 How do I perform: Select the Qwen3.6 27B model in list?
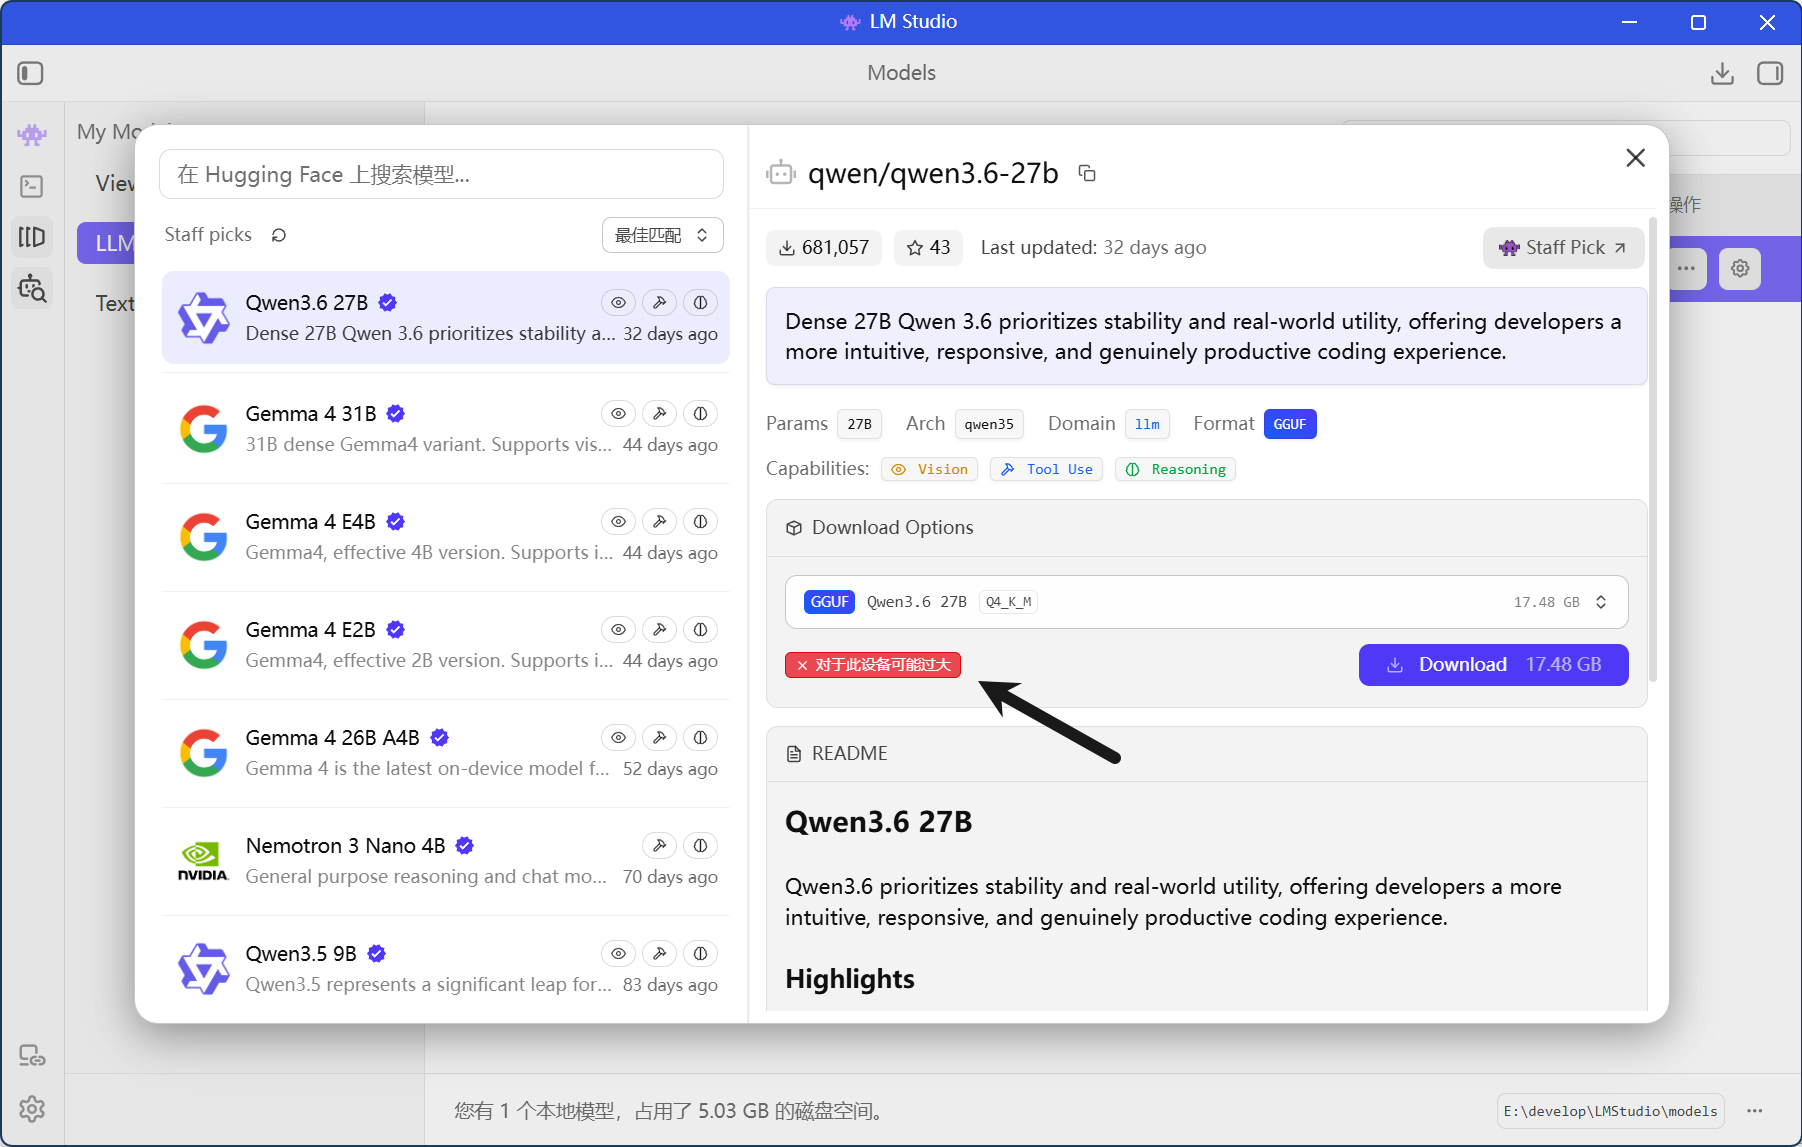click(x=446, y=318)
